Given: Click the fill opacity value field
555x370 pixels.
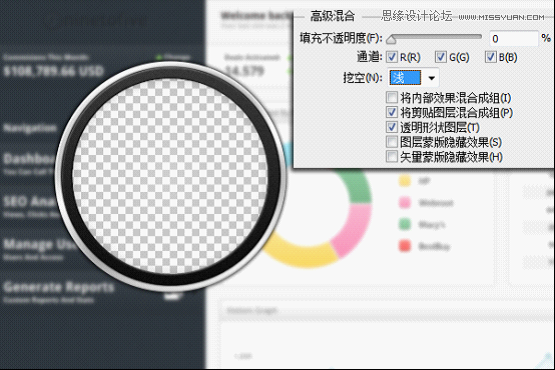Looking at the screenshot, I should [x=514, y=38].
